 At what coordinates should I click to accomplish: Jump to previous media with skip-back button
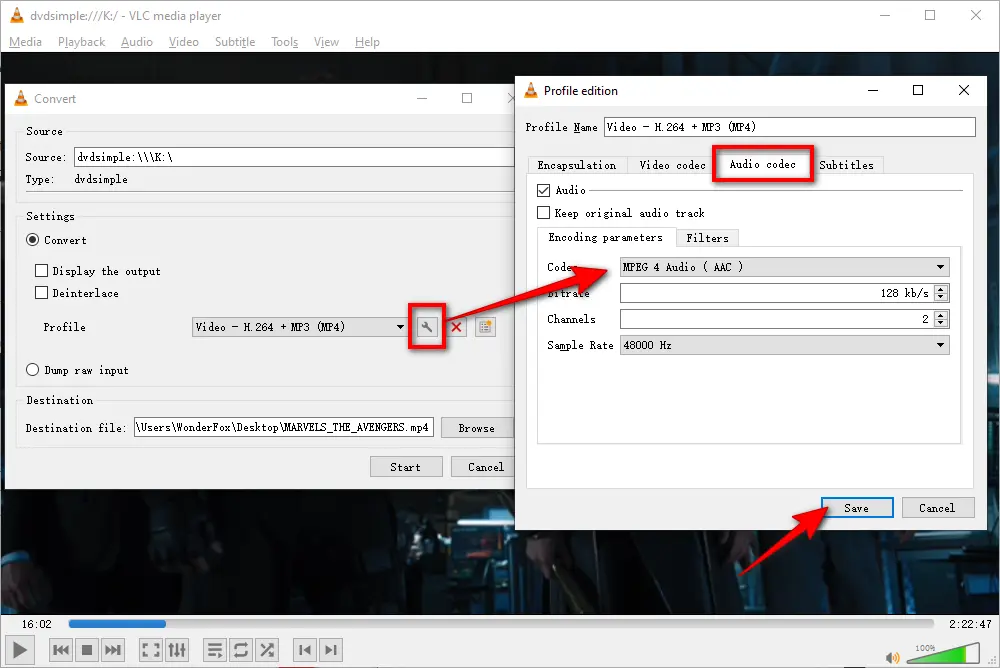[61, 650]
